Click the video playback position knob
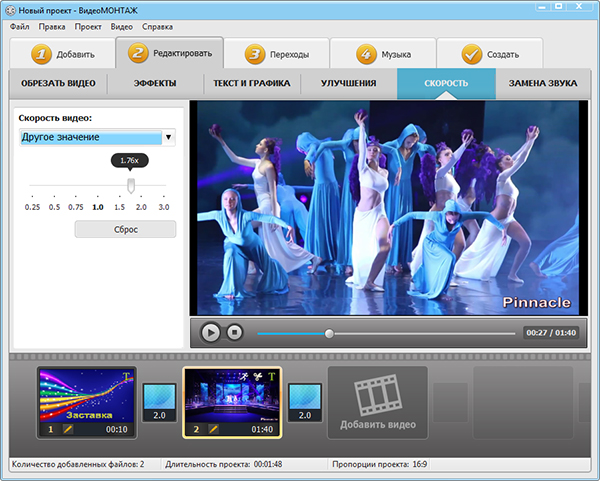 click(x=329, y=334)
